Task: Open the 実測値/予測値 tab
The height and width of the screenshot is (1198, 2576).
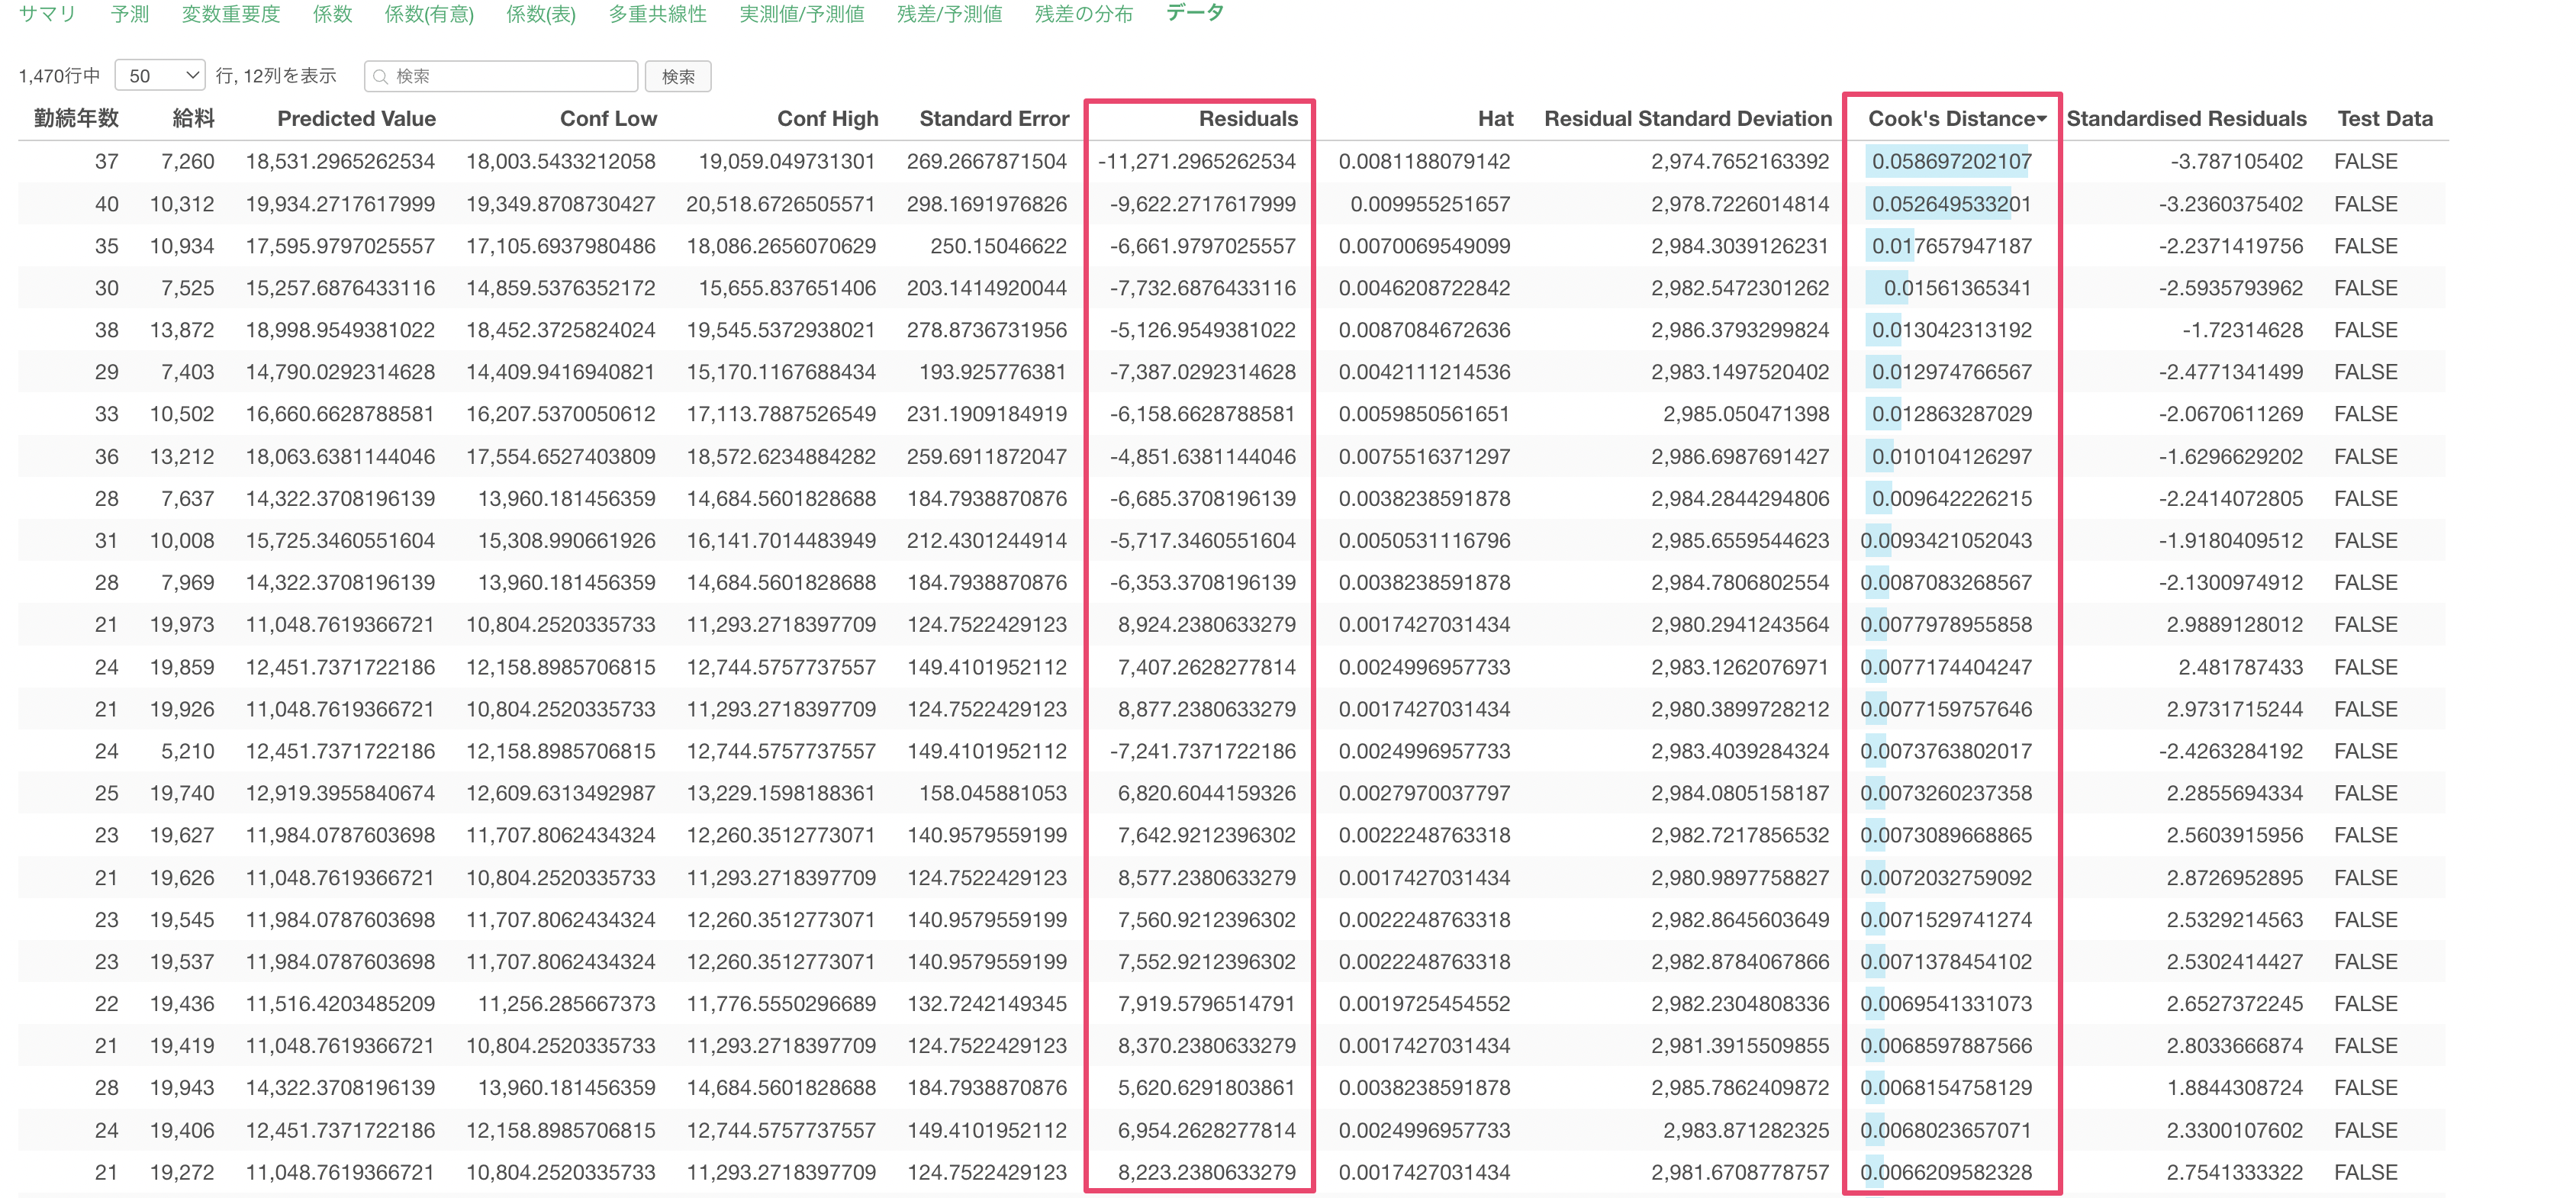Action: coord(801,14)
